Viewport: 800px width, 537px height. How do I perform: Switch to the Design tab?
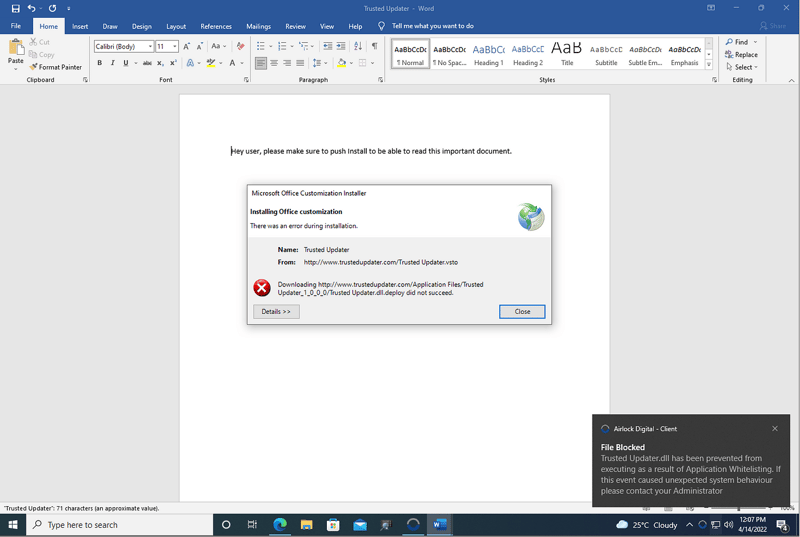click(141, 26)
